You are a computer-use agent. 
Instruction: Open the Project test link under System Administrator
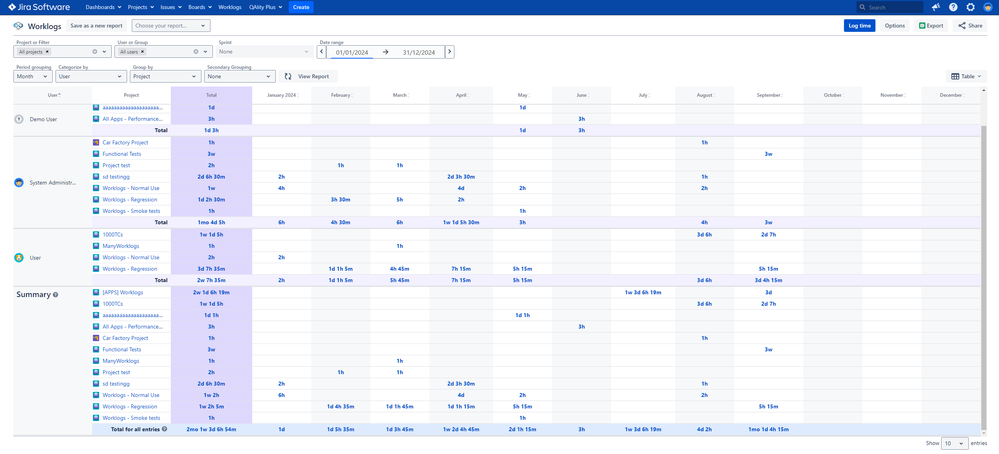point(116,166)
